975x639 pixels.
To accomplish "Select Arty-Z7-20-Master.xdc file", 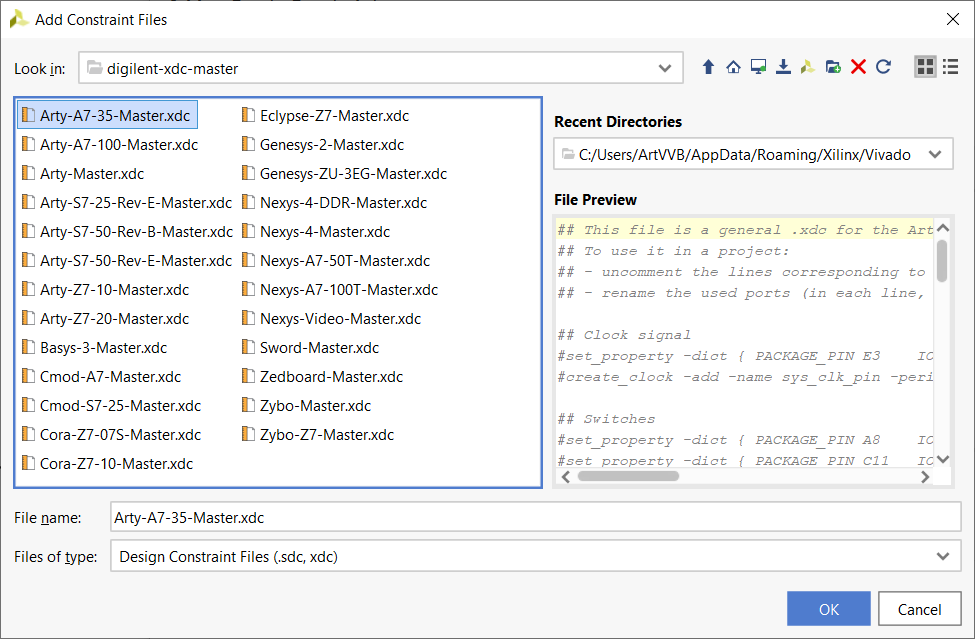I will click(106, 319).
